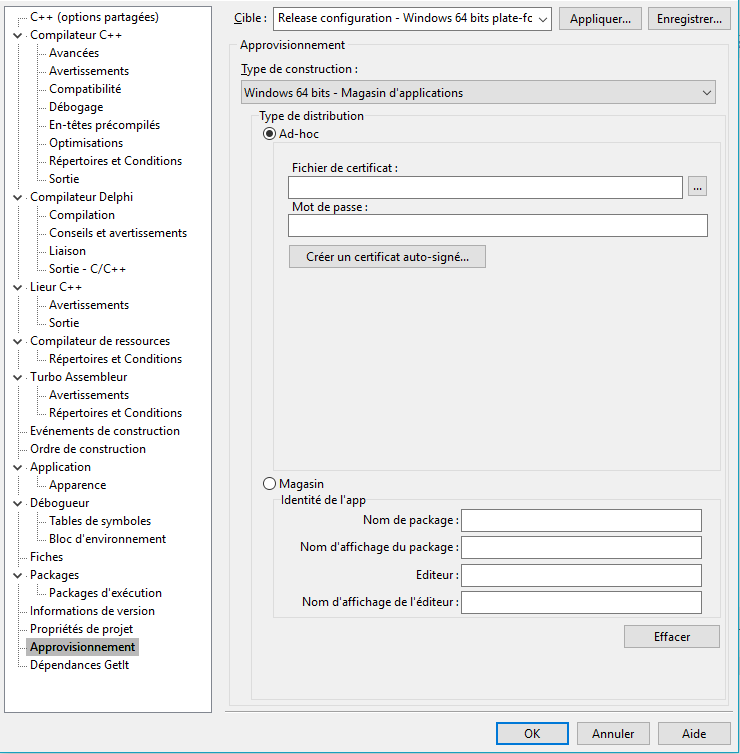Collapse the Application tree node
This screenshot has width=740, height=754.
tap(18, 467)
